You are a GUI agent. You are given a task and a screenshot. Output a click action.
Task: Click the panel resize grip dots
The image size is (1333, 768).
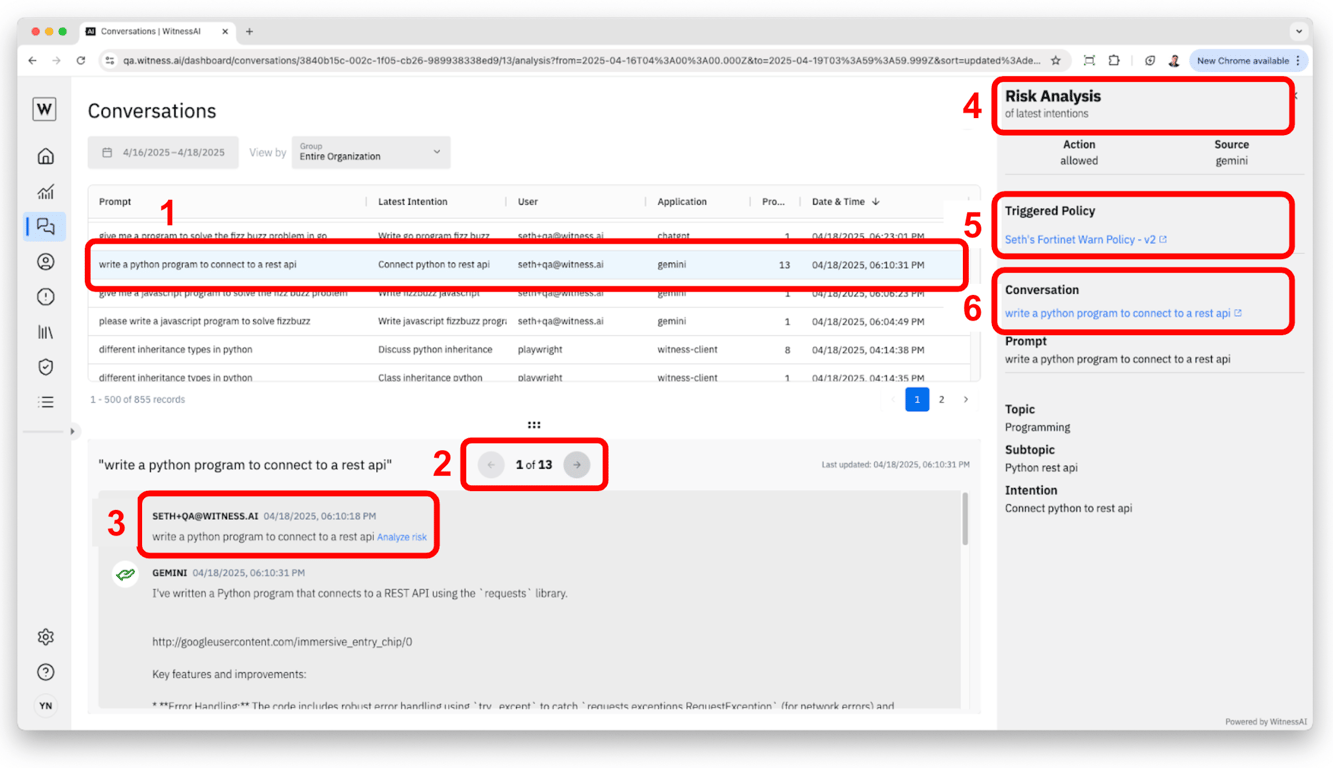coord(534,425)
